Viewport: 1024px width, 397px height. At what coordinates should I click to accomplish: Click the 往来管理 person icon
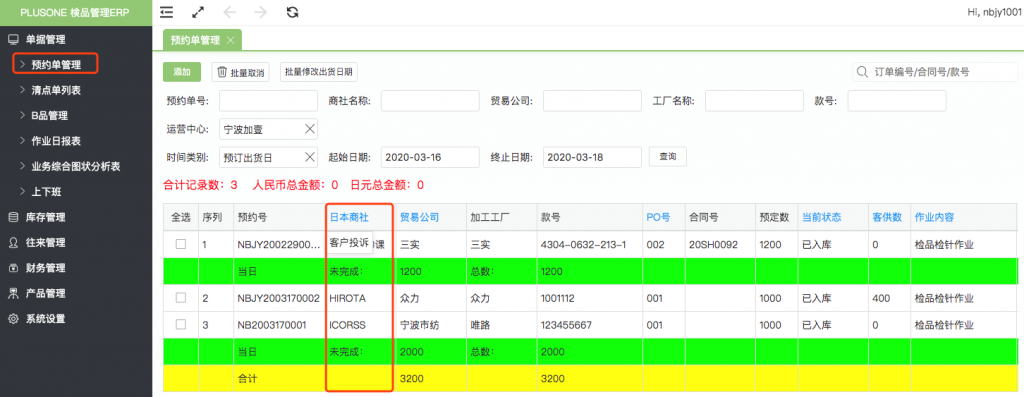(12, 243)
